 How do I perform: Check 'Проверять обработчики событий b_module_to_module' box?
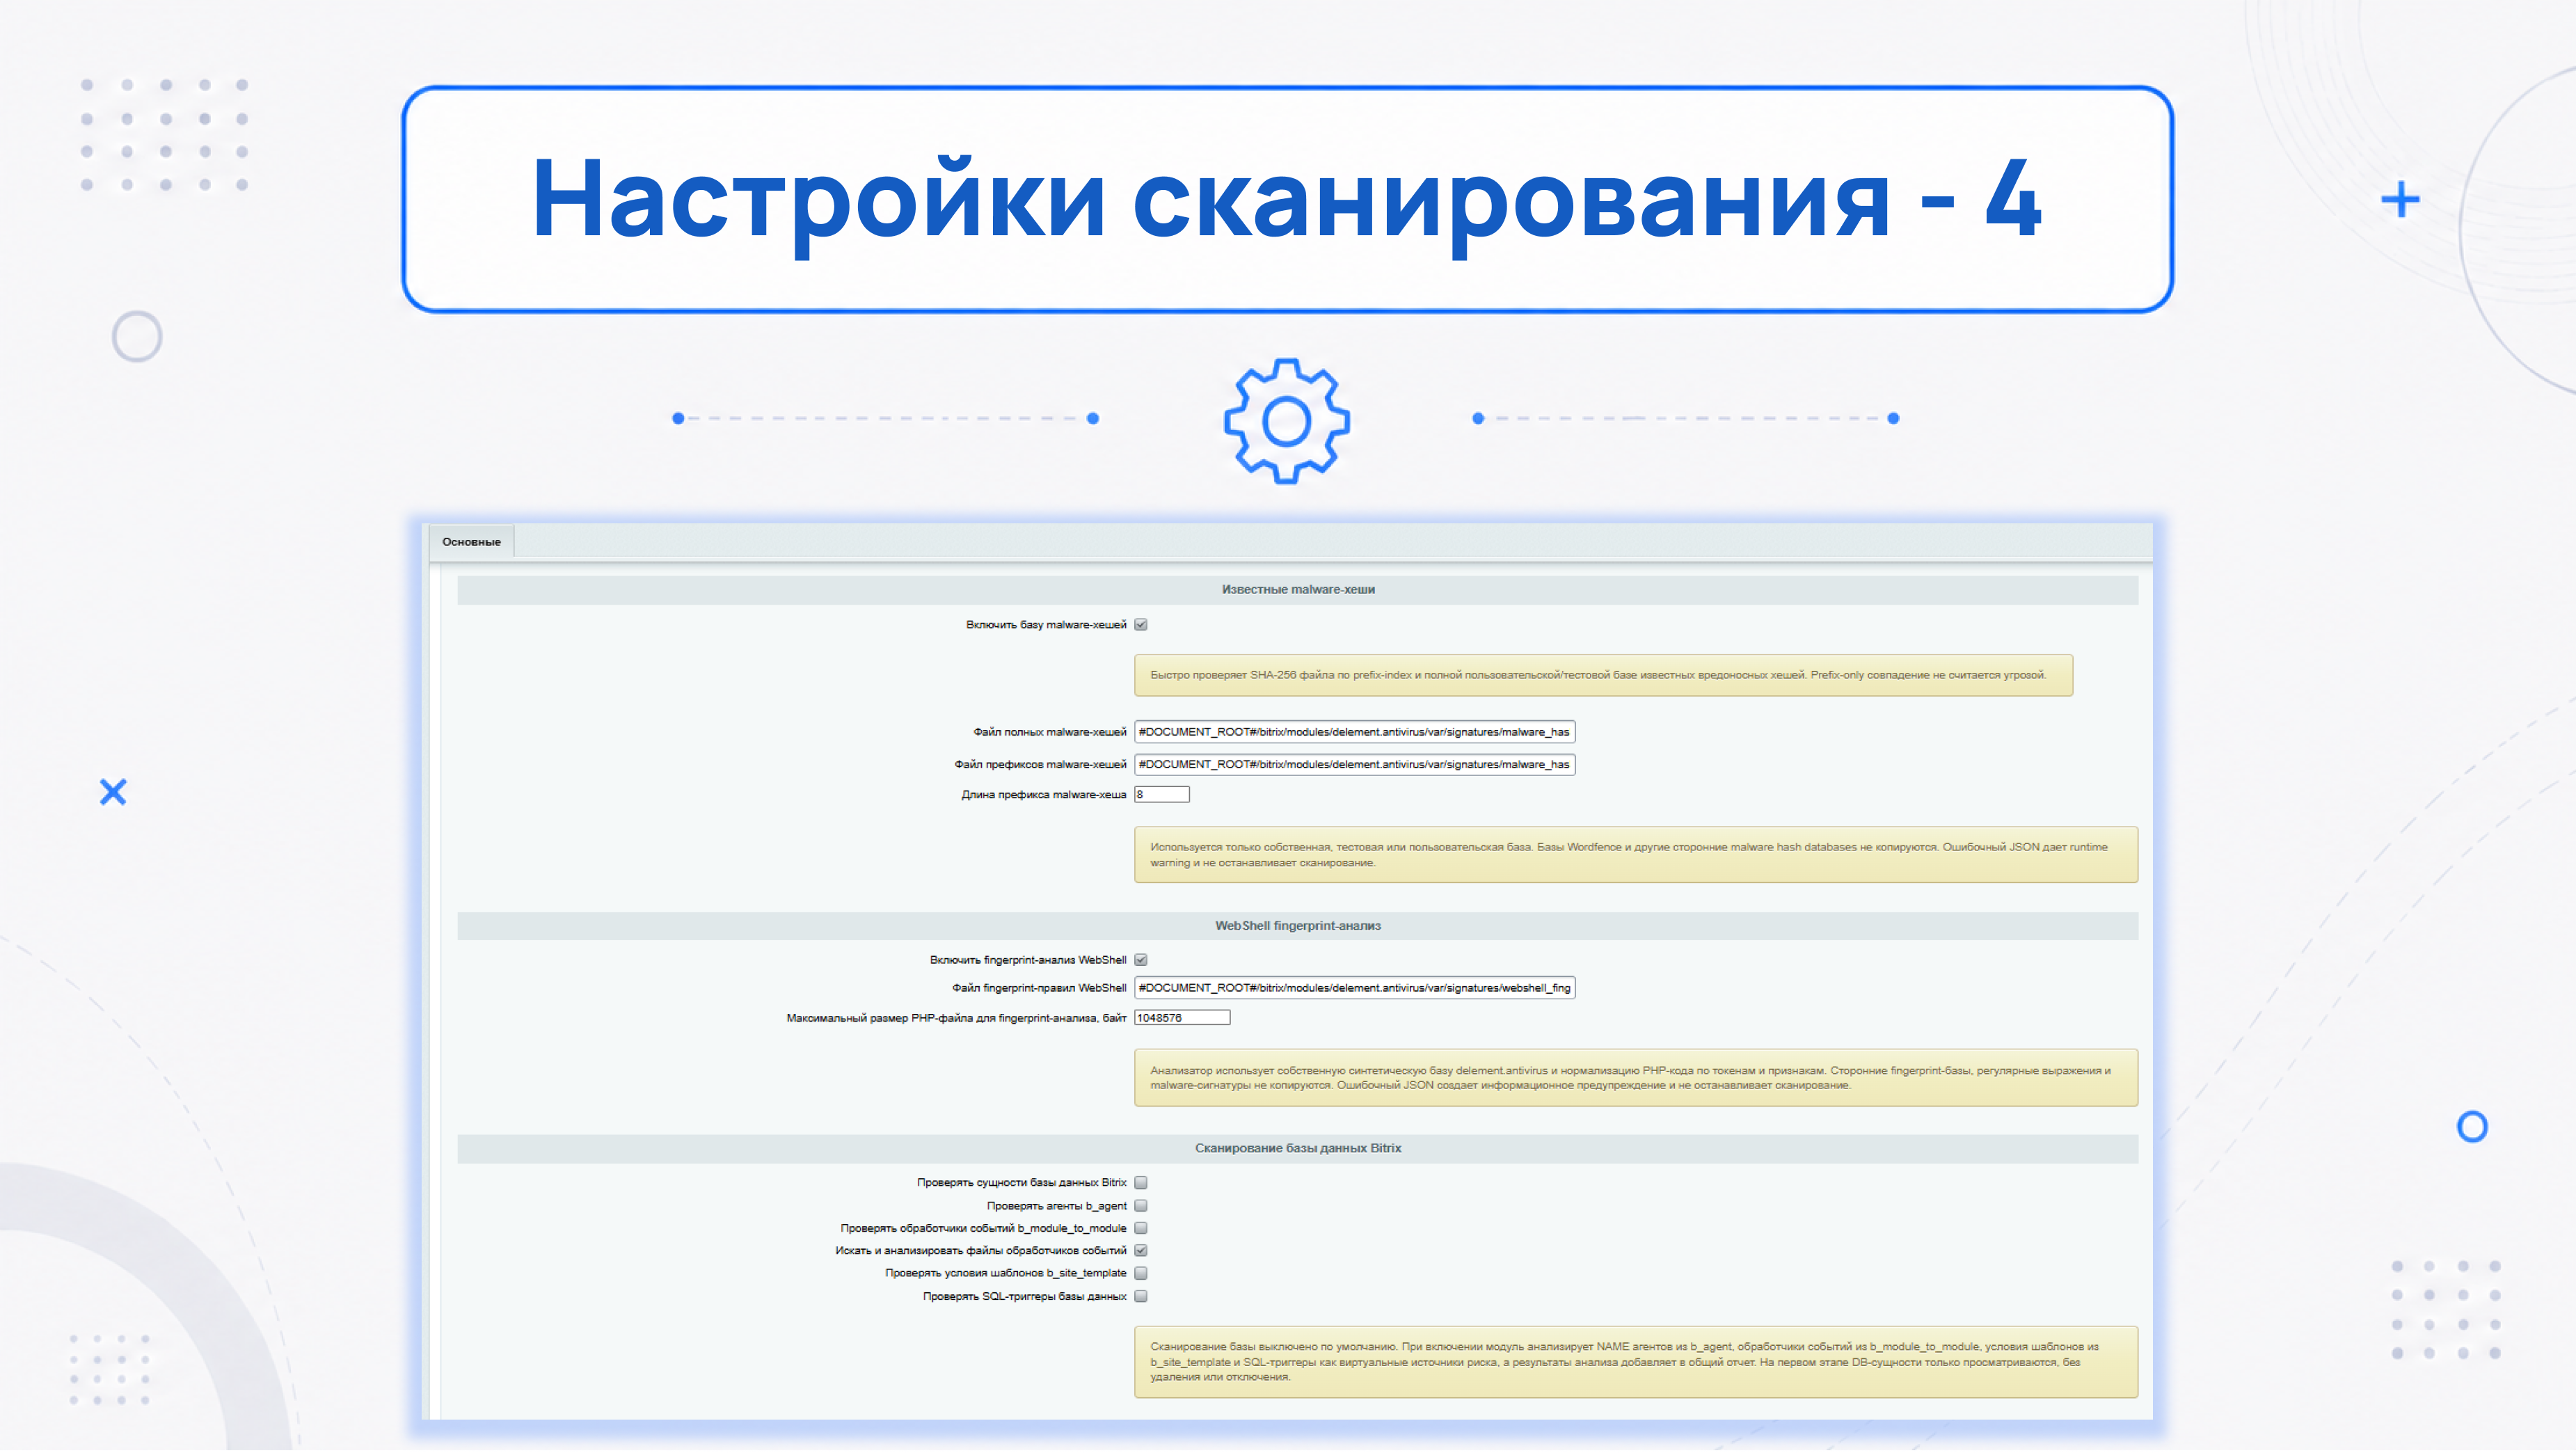(1141, 1229)
